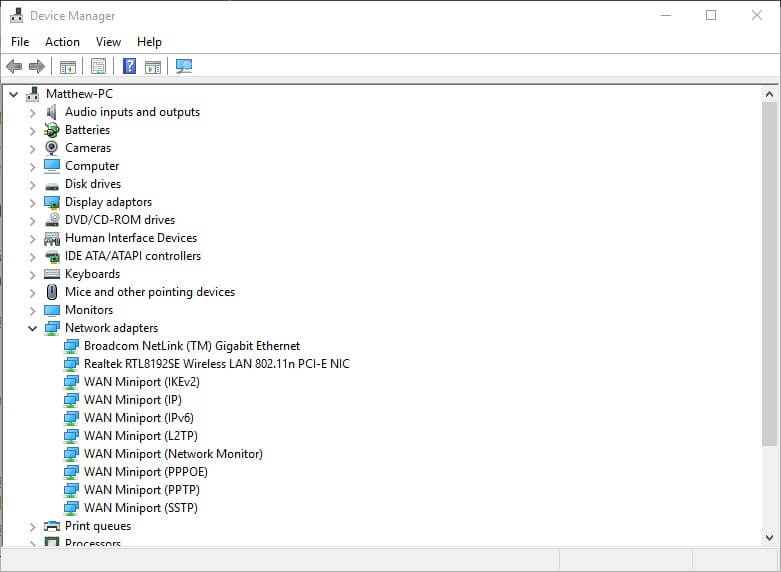Click the Matthew-PC label
Image resolution: width=781 pixels, height=572 pixels.
pos(79,94)
